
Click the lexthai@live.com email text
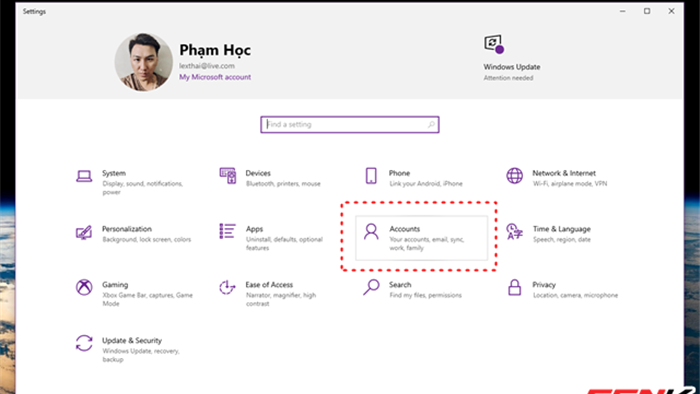tap(207, 66)
